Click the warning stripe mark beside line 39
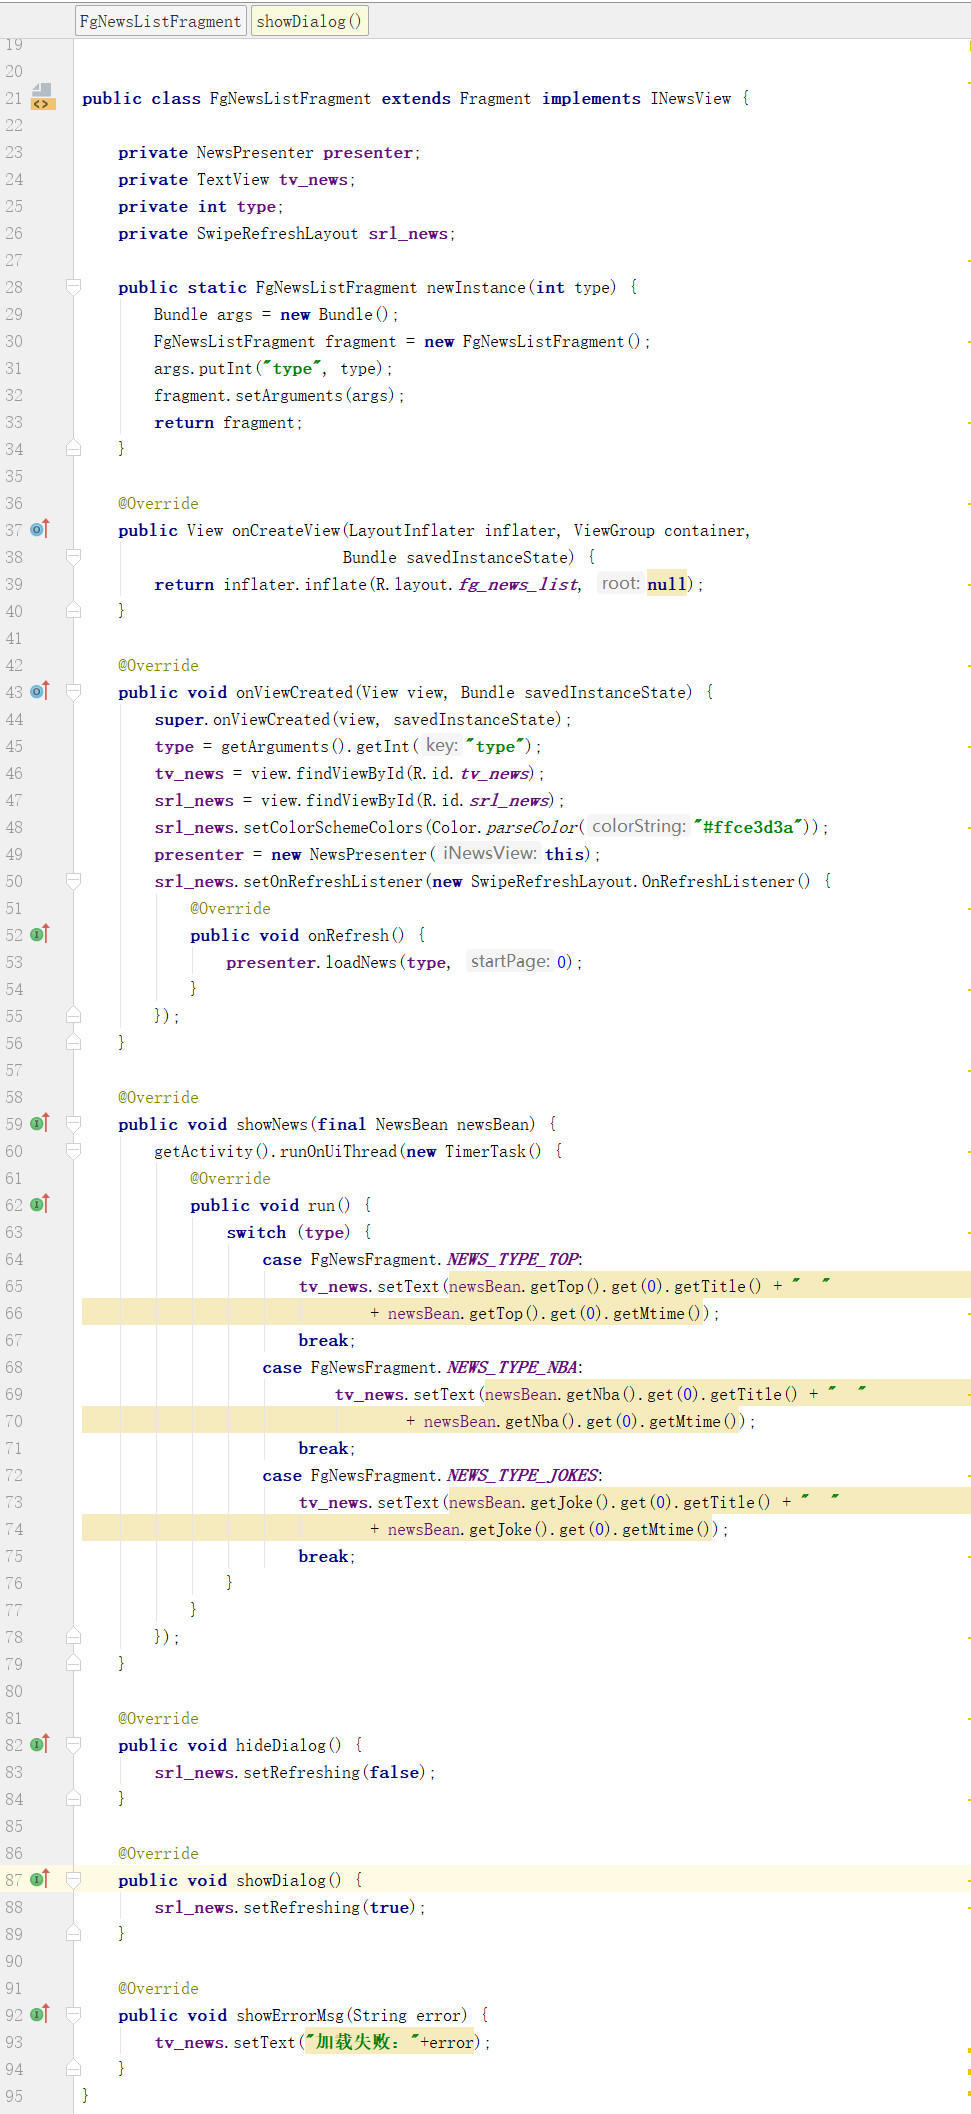The image size is (971, 2114). [968, 585]
